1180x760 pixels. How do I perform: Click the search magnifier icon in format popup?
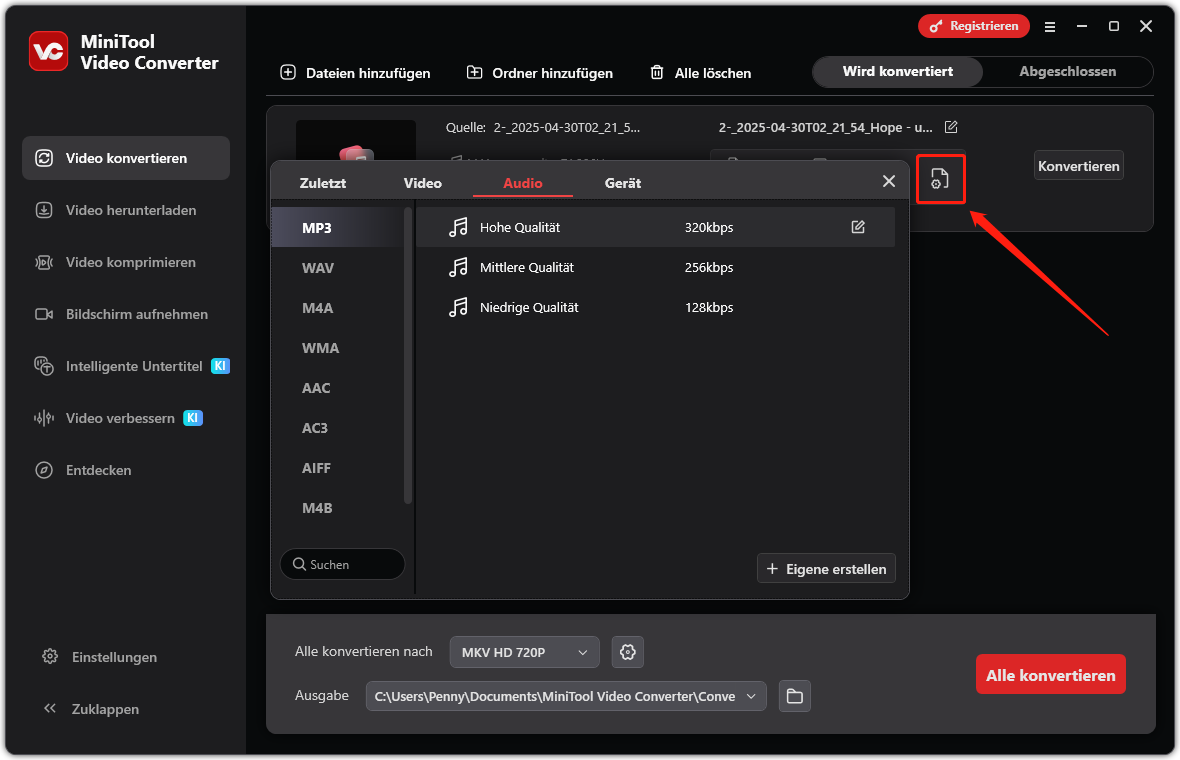click(299, 564)
